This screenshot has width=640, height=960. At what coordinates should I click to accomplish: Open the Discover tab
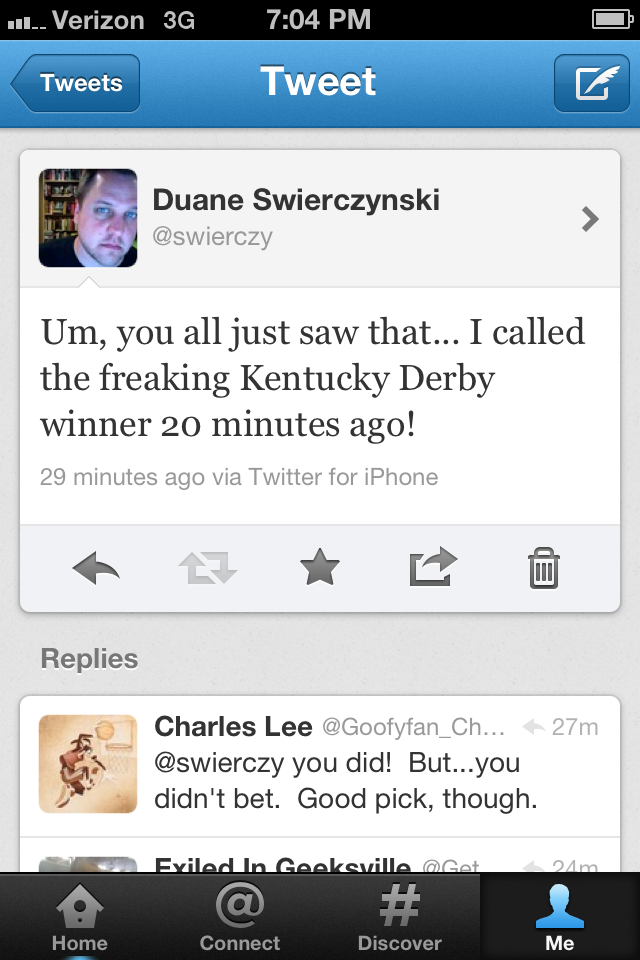399,917
